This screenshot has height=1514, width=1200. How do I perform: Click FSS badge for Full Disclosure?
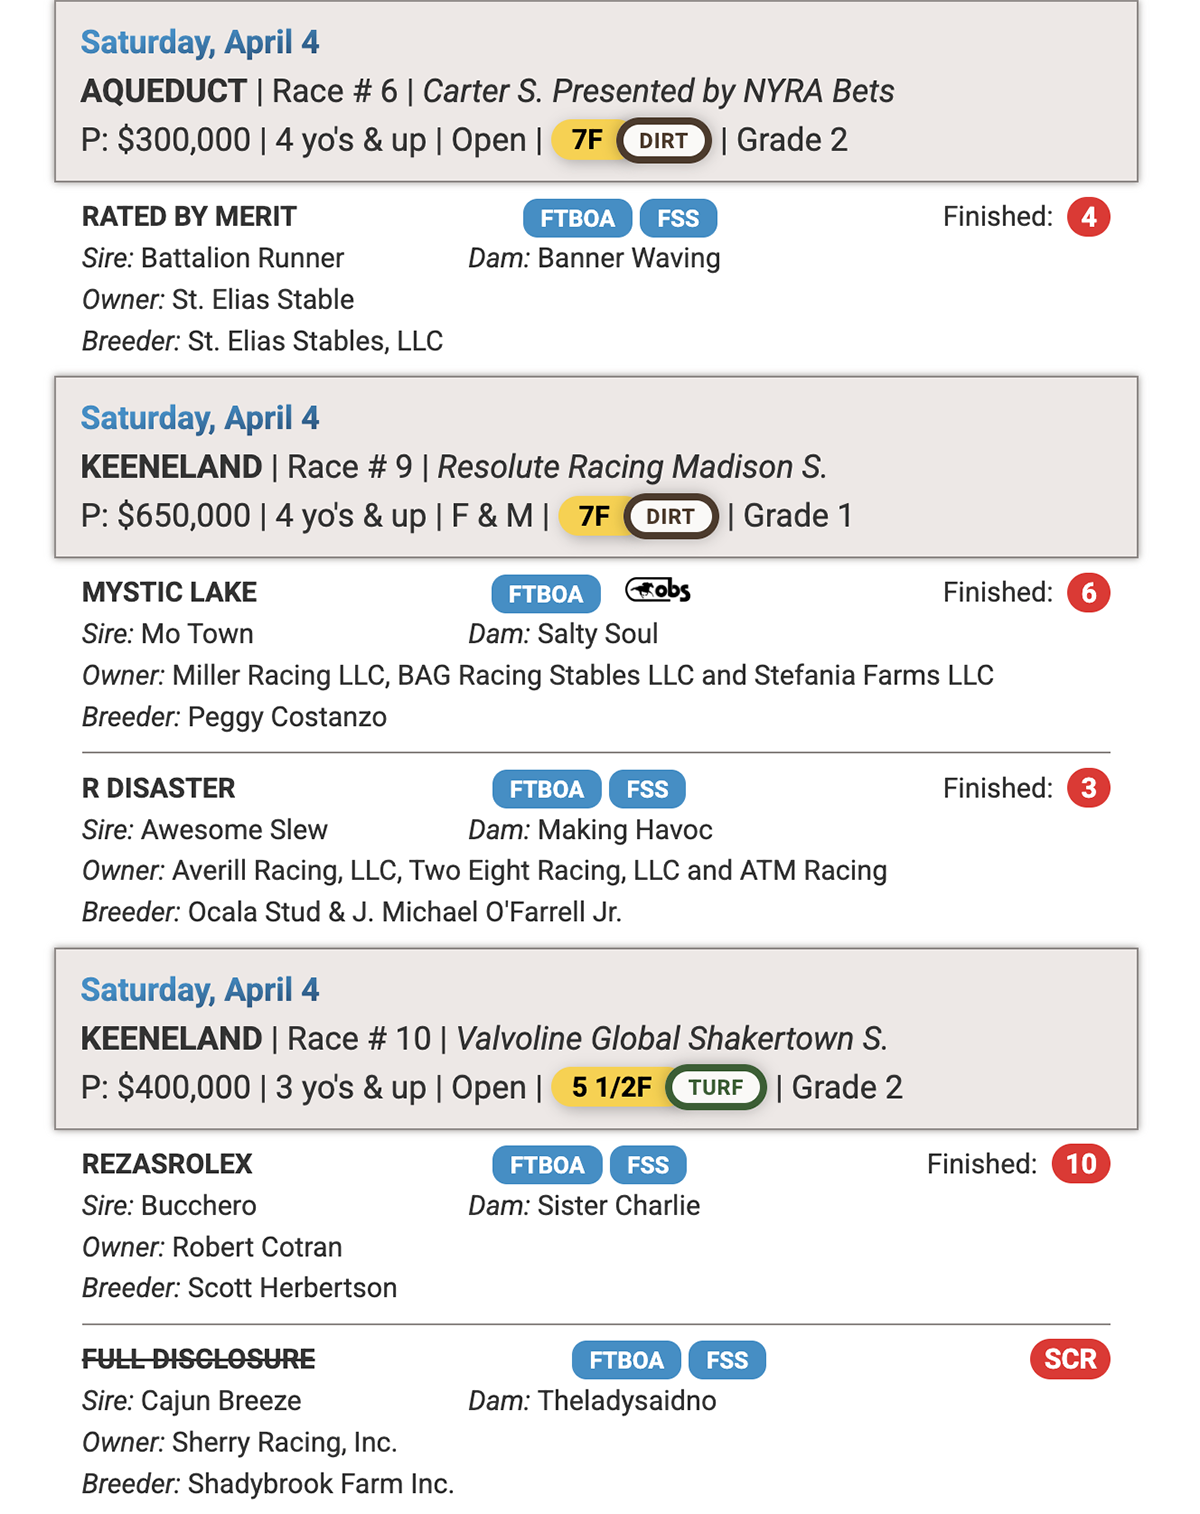point(727,1360)
